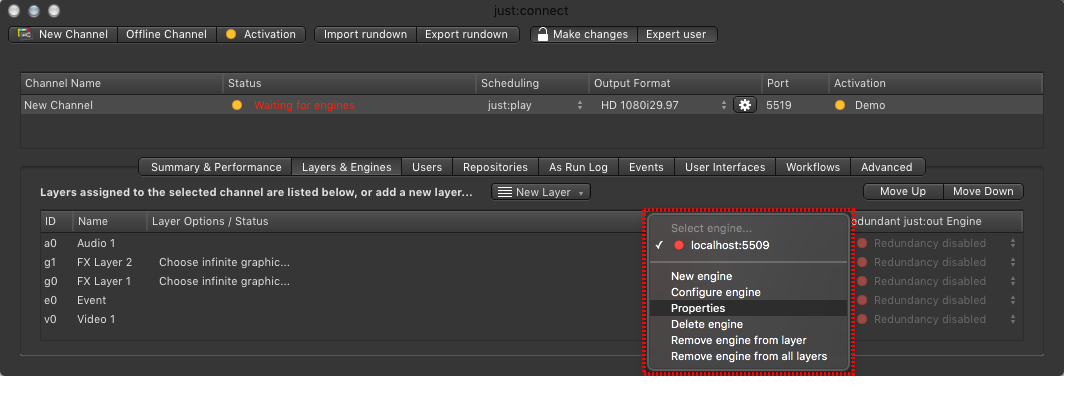Viewport: 1084px width, 396px height.
Task: Choose Configure engine from the menu
Action: point(749,292)
